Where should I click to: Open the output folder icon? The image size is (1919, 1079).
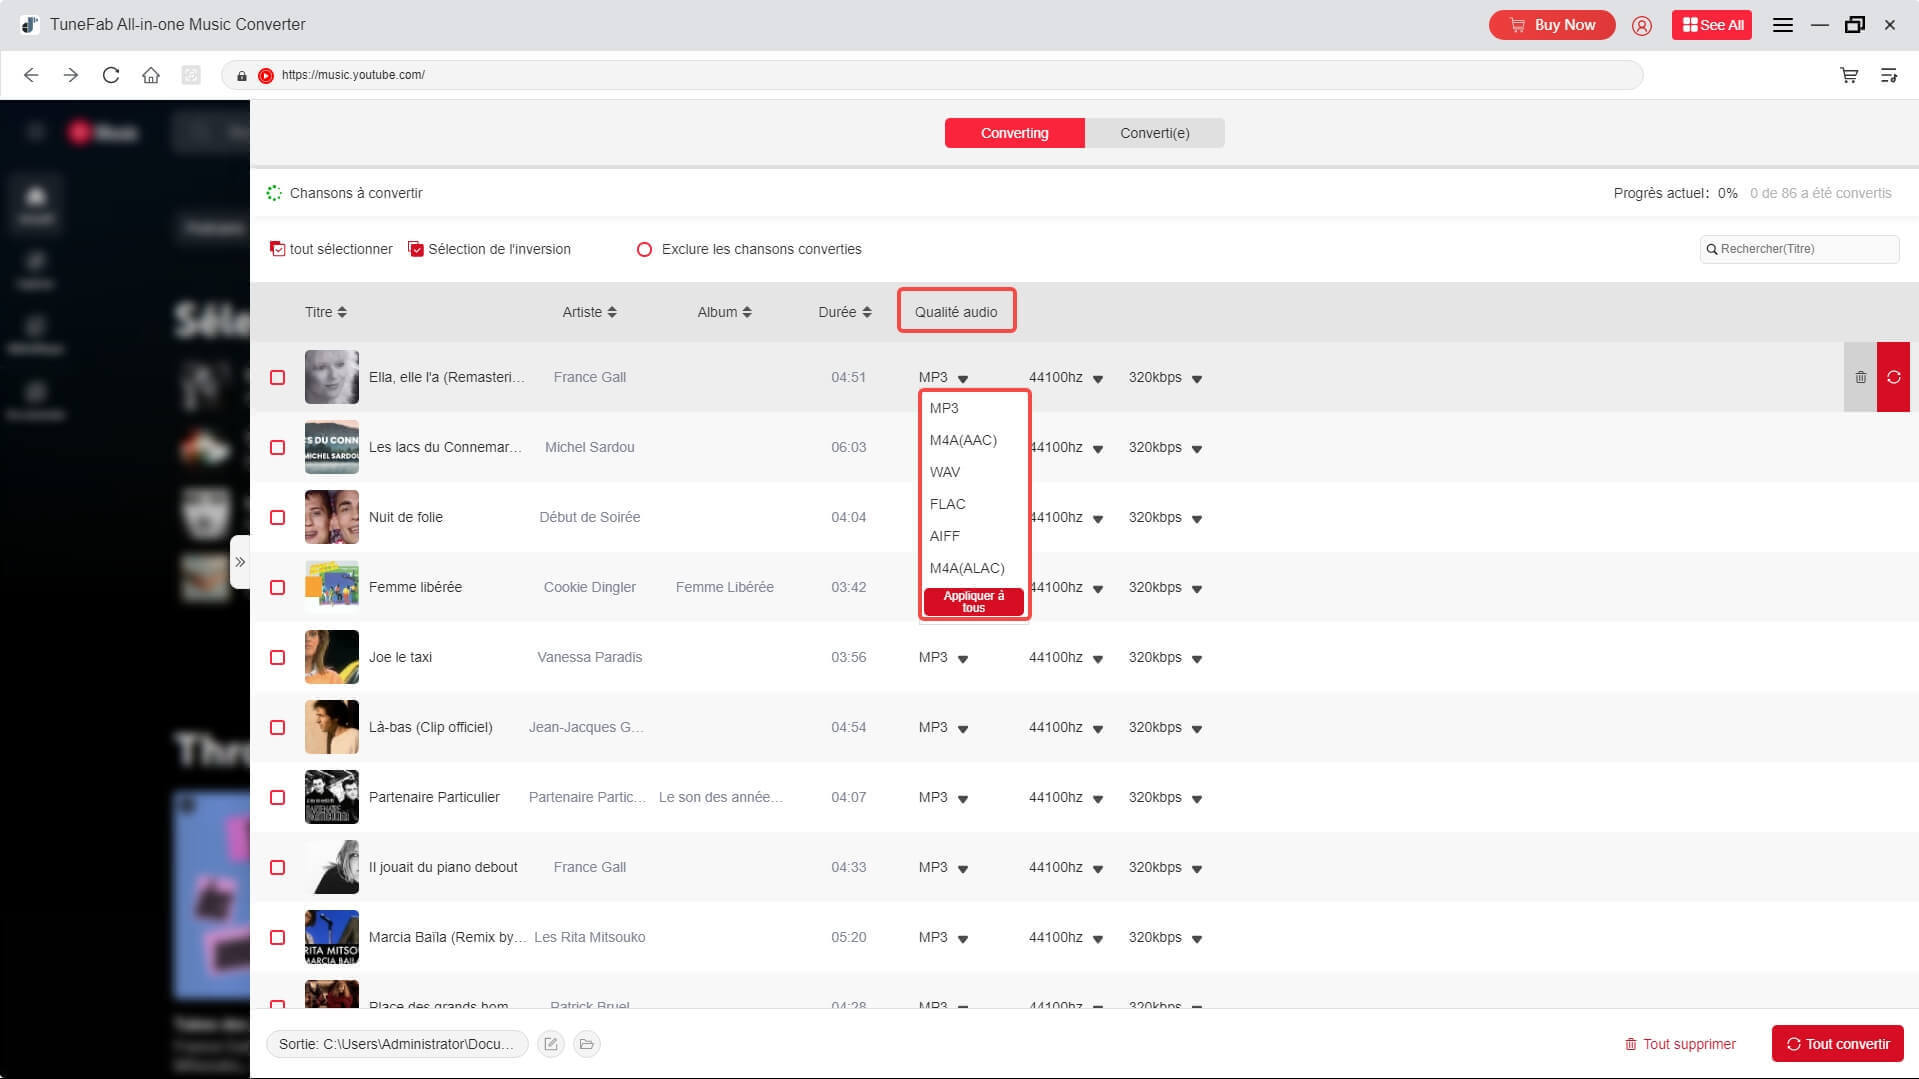tap(587, 1044)
